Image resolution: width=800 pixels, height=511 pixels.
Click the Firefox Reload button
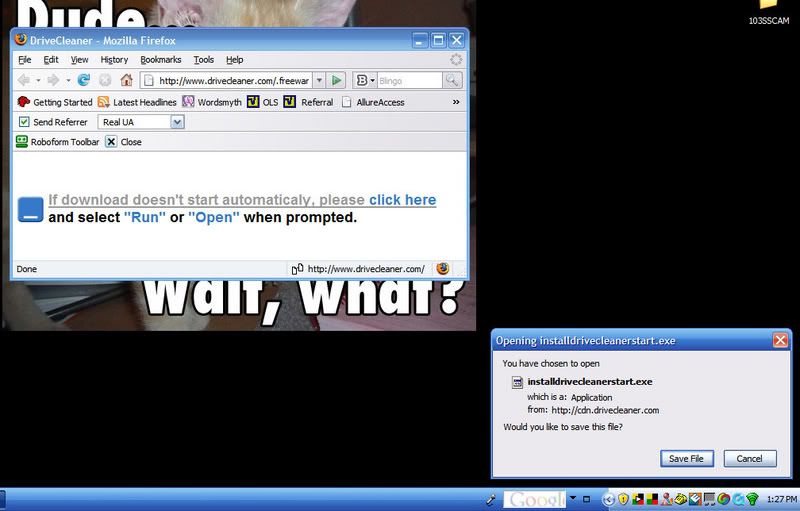[84, 80]
